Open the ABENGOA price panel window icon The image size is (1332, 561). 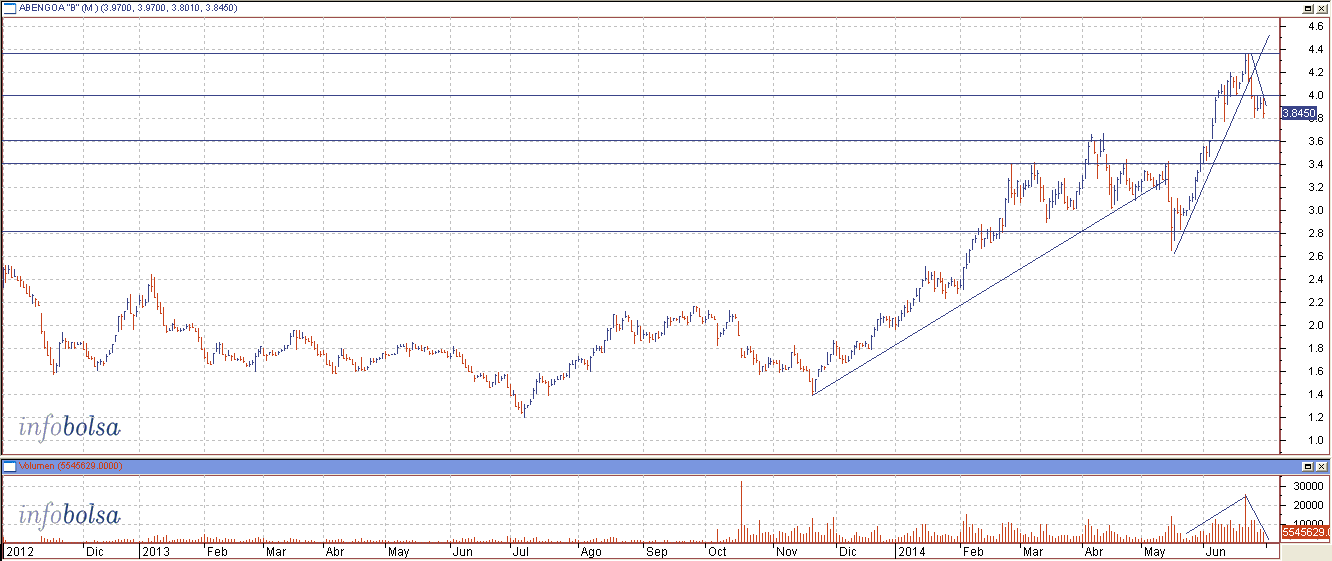[9, 7]
